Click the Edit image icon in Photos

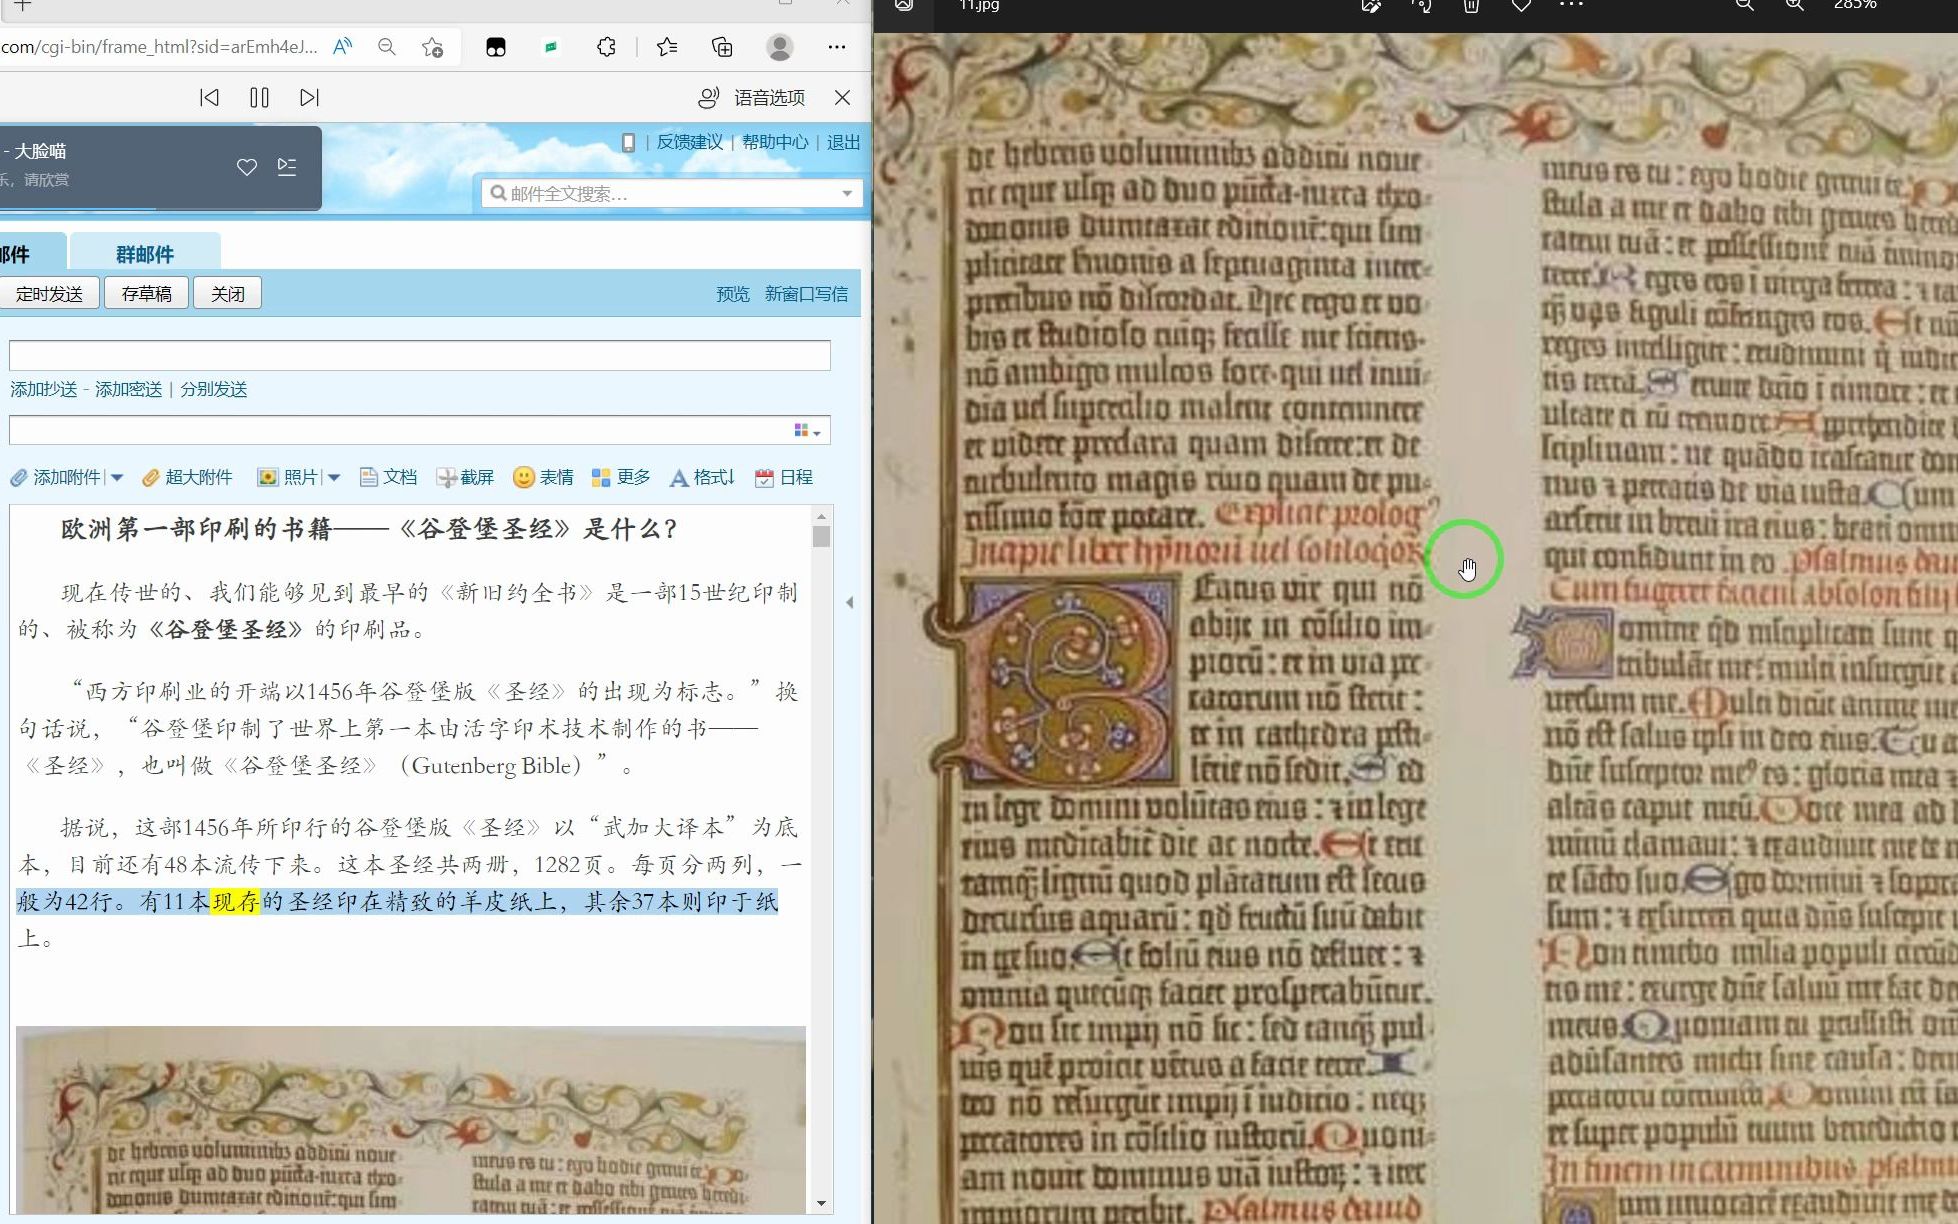point(1371,5)
